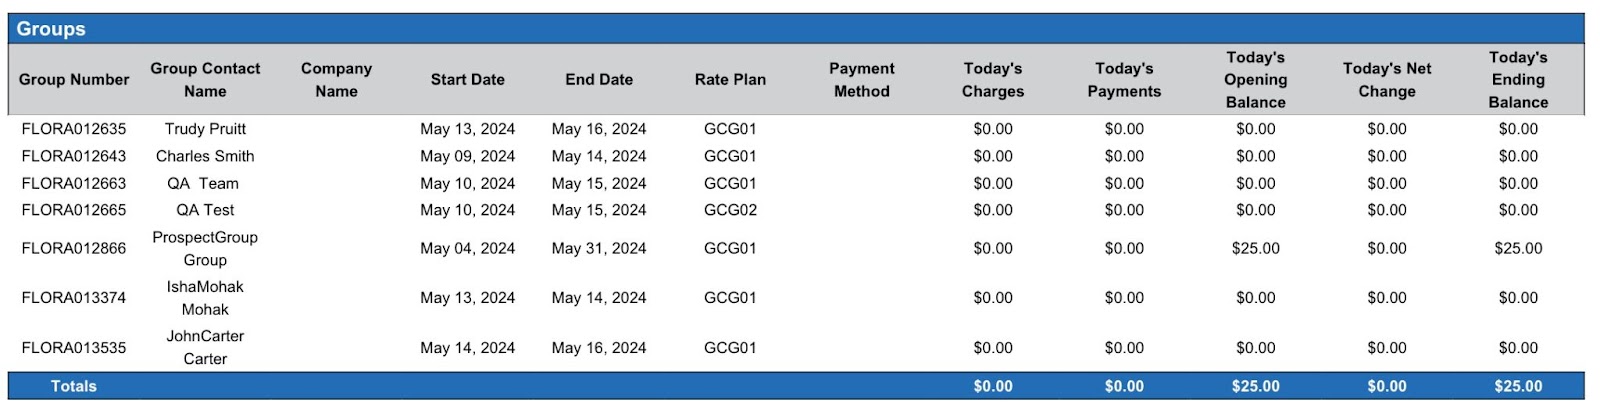The image size is (1600, 414).
Task: Select the GCG02 rate plan cell
Action: click(x=730, y=210)
